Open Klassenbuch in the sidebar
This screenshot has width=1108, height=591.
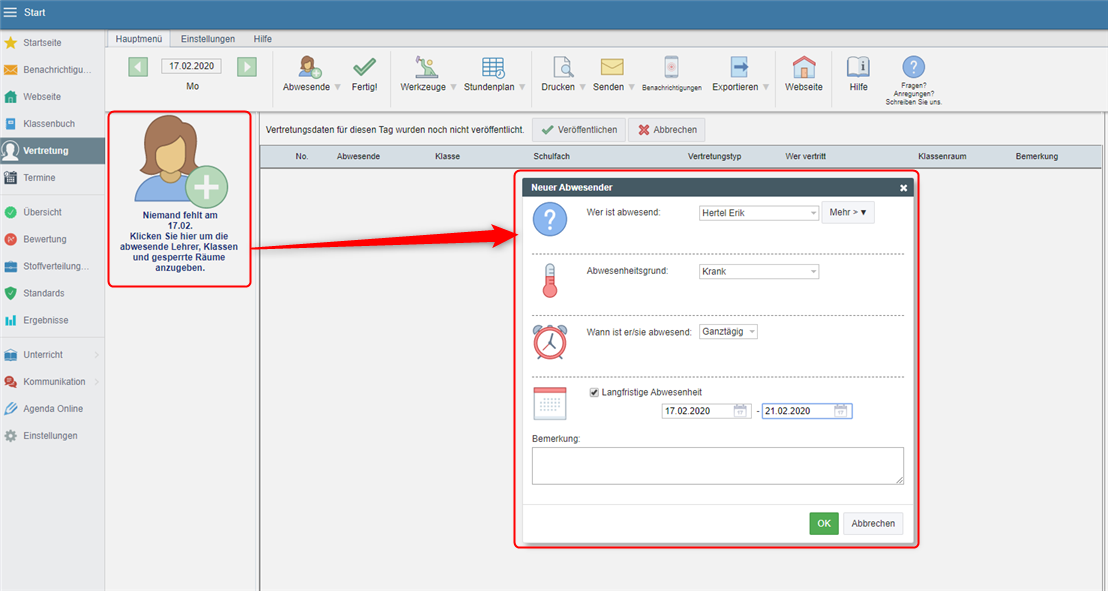point(48,124)
